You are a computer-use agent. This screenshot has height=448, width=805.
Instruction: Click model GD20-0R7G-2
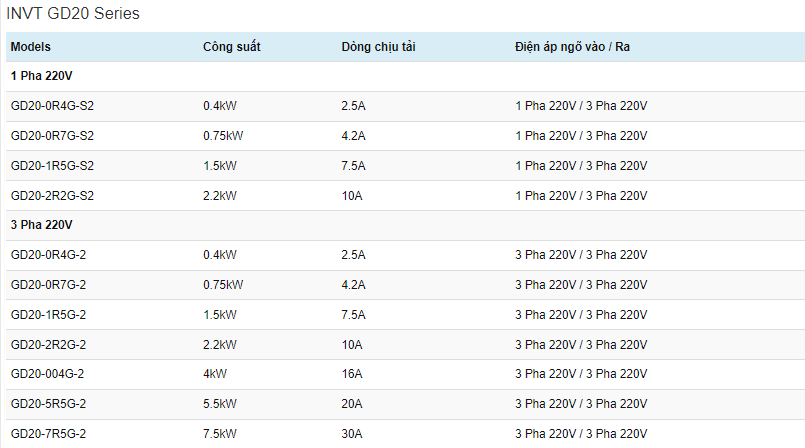point(48,285)
